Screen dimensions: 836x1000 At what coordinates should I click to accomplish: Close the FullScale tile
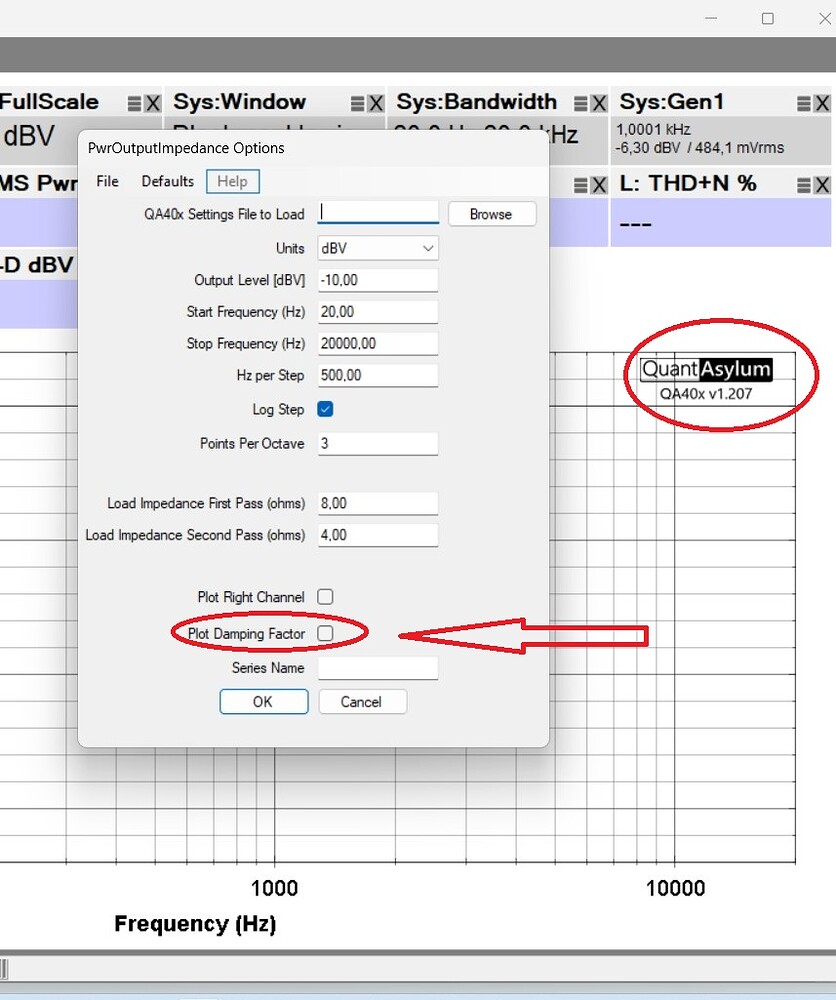153,103
